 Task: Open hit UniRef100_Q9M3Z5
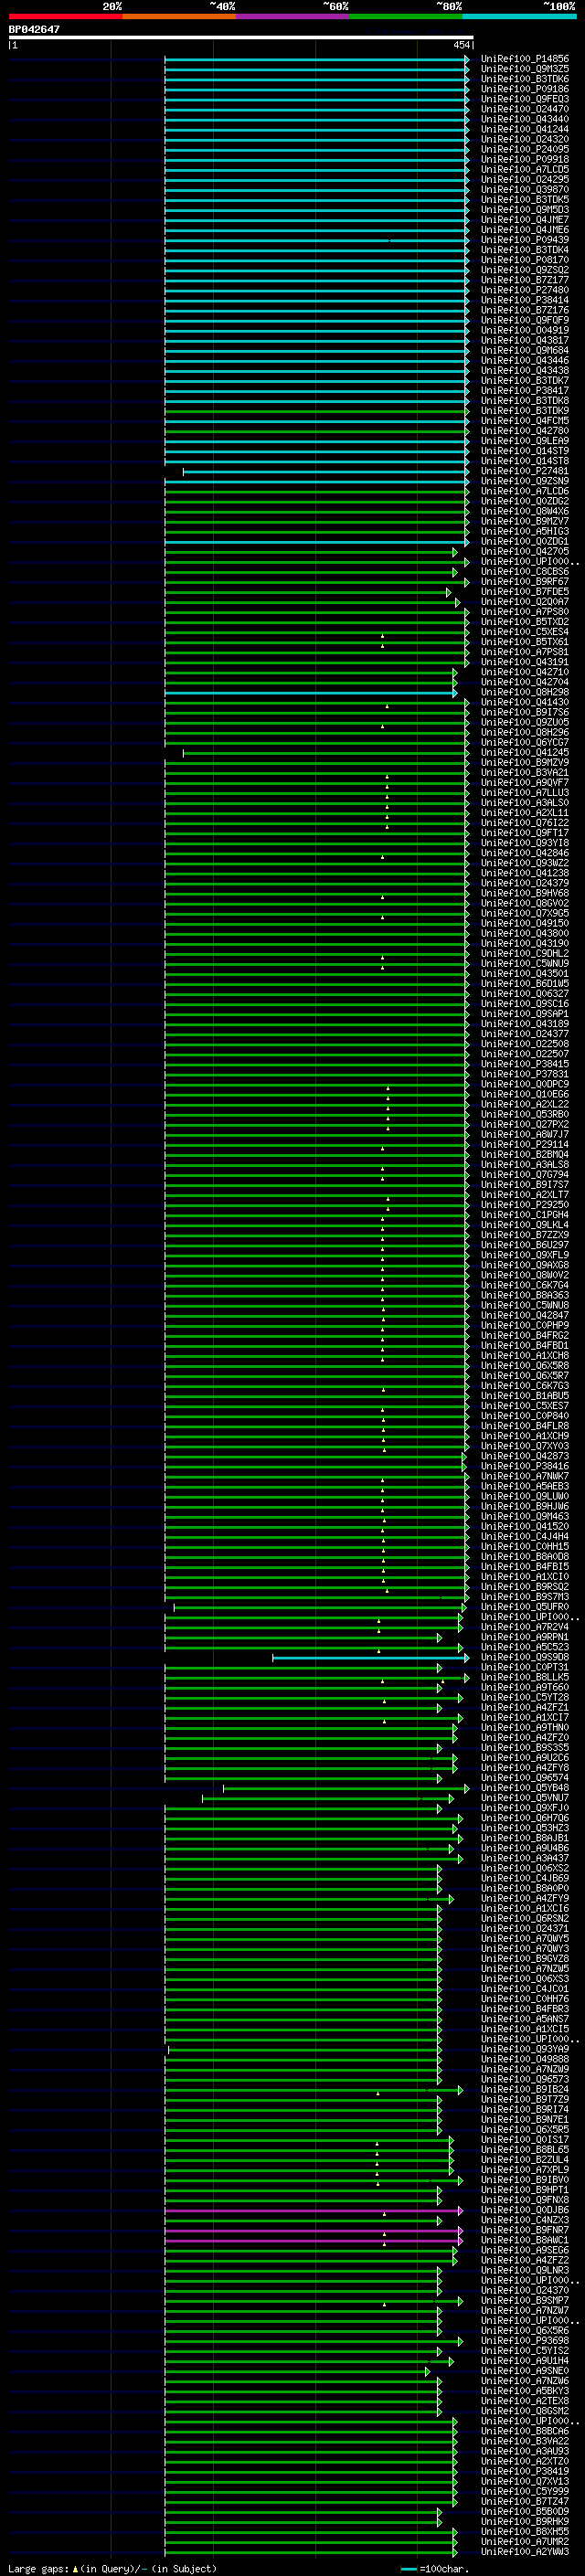[x=525, y=69]
